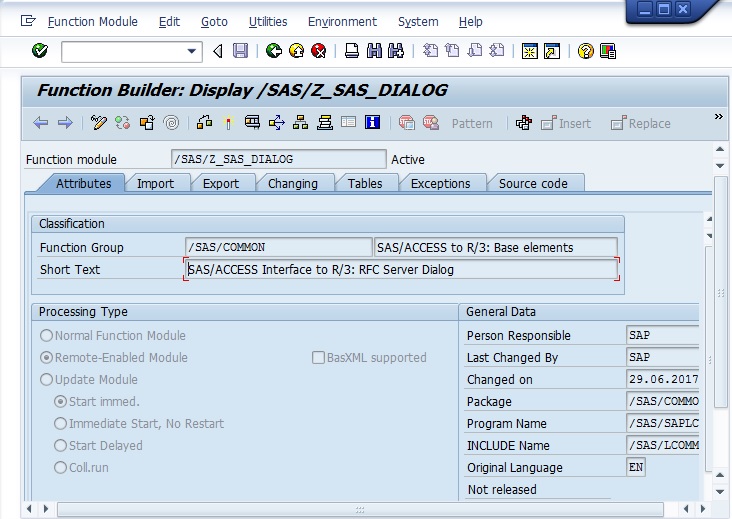
Task: Select Normal Function Module radio button
Action: coord(46,336)
